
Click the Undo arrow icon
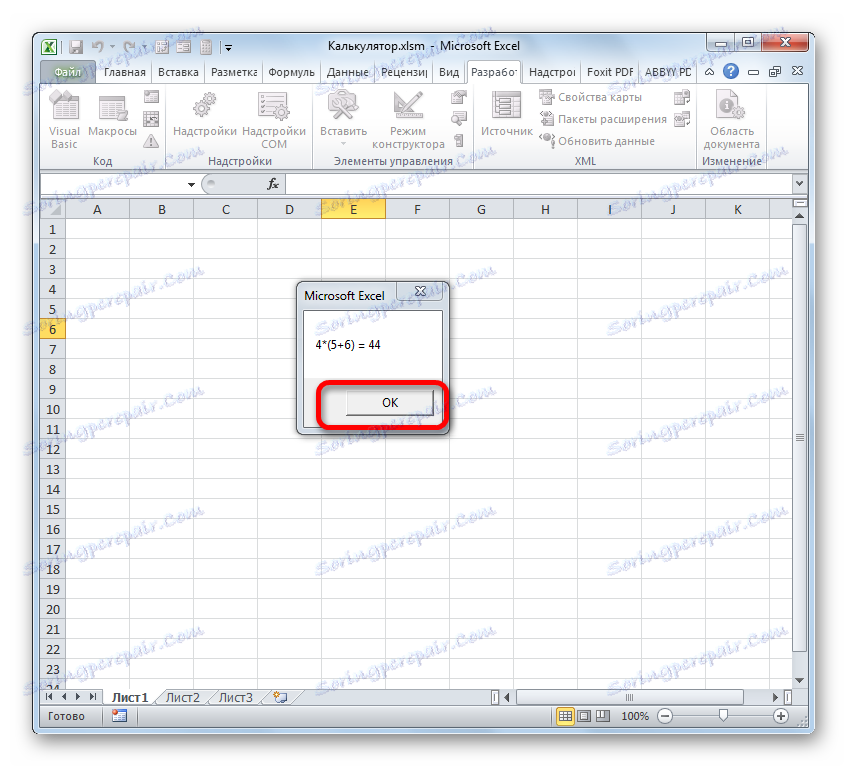(x=97, y=47)
